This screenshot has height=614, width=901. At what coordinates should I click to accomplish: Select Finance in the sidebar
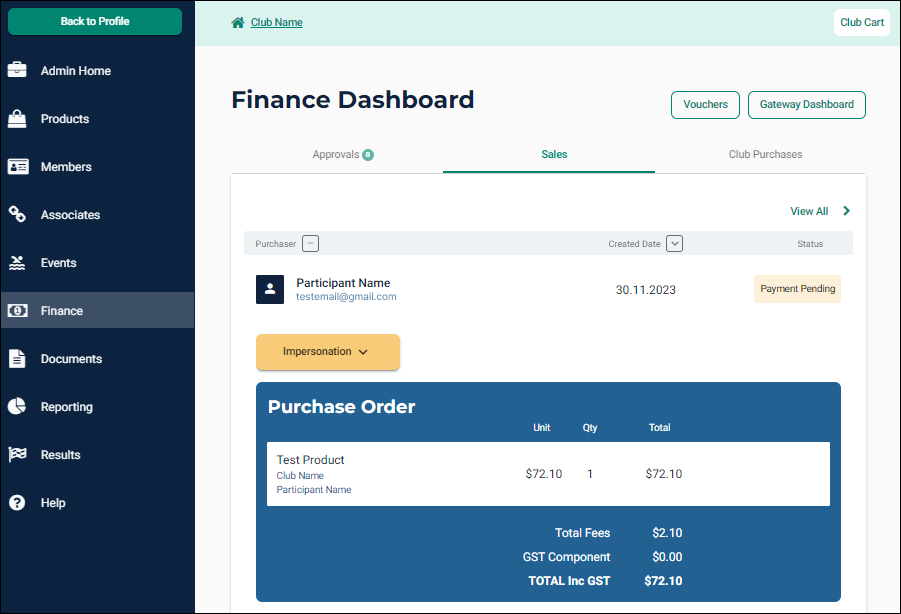tap(98, 310)
